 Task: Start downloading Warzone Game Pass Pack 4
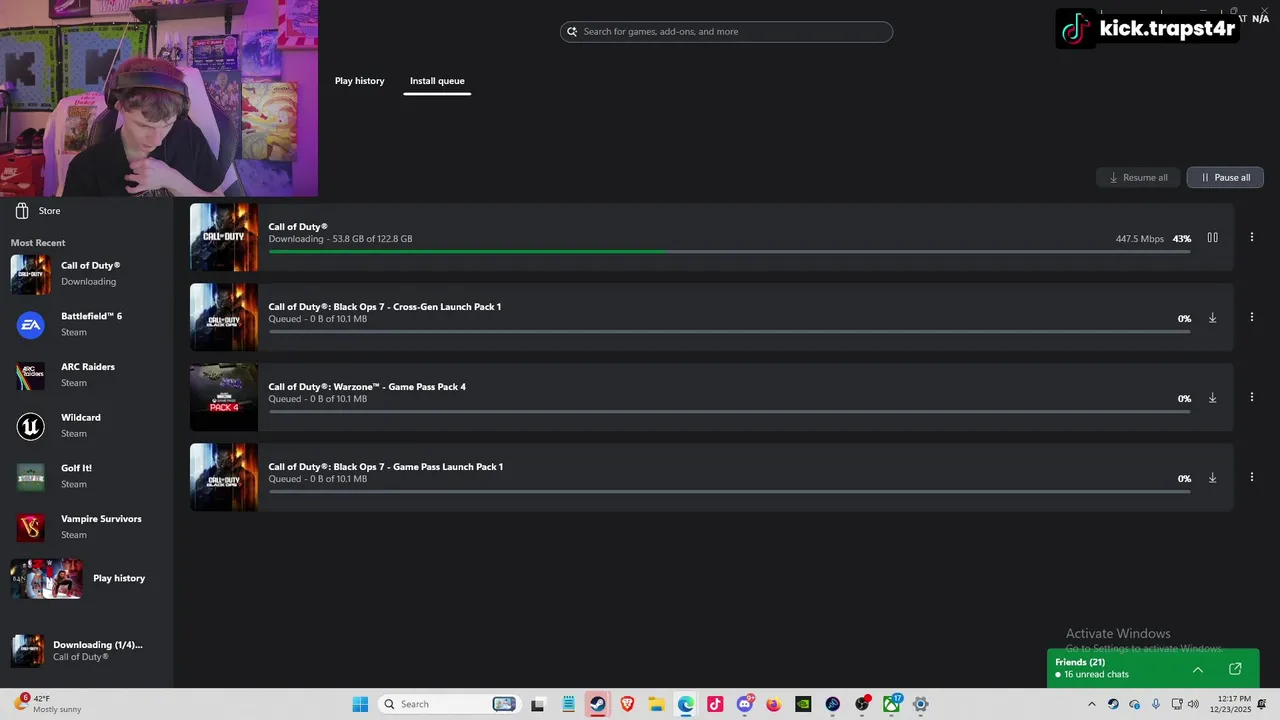tap(1212, 397)
